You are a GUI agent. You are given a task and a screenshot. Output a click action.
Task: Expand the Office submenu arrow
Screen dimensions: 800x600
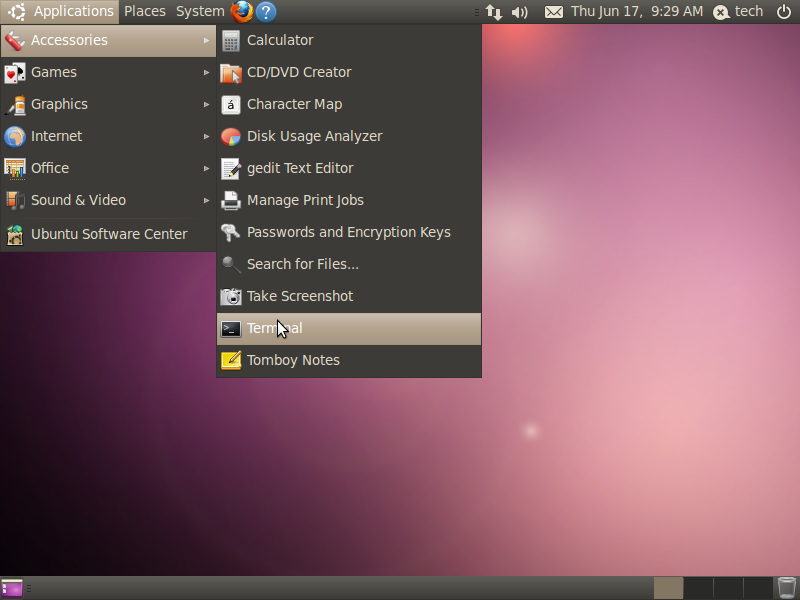click(x=207, y=168)
